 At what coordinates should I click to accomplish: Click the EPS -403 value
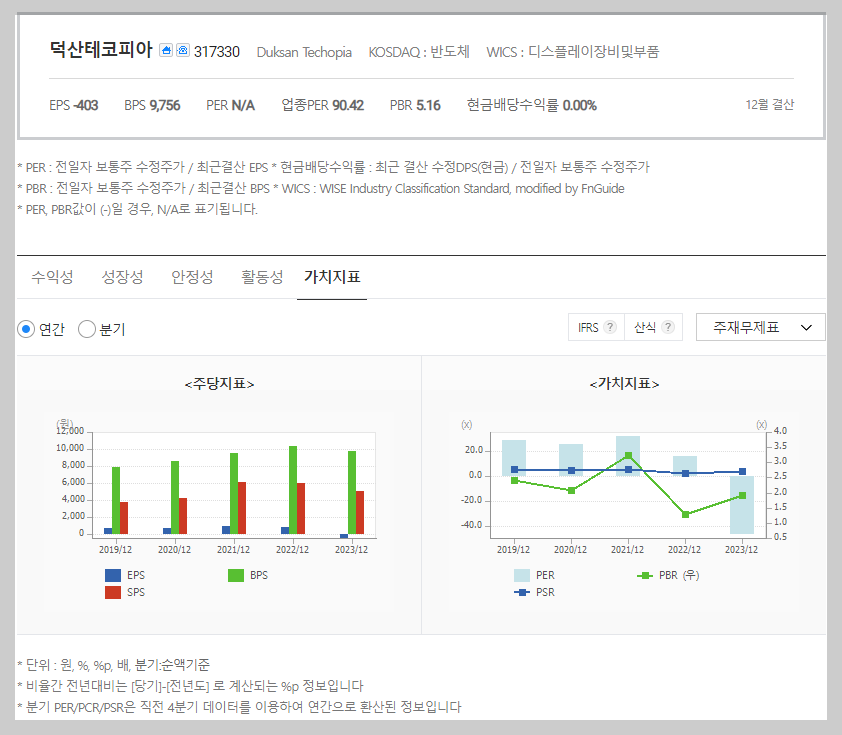(x=74, y=105)
